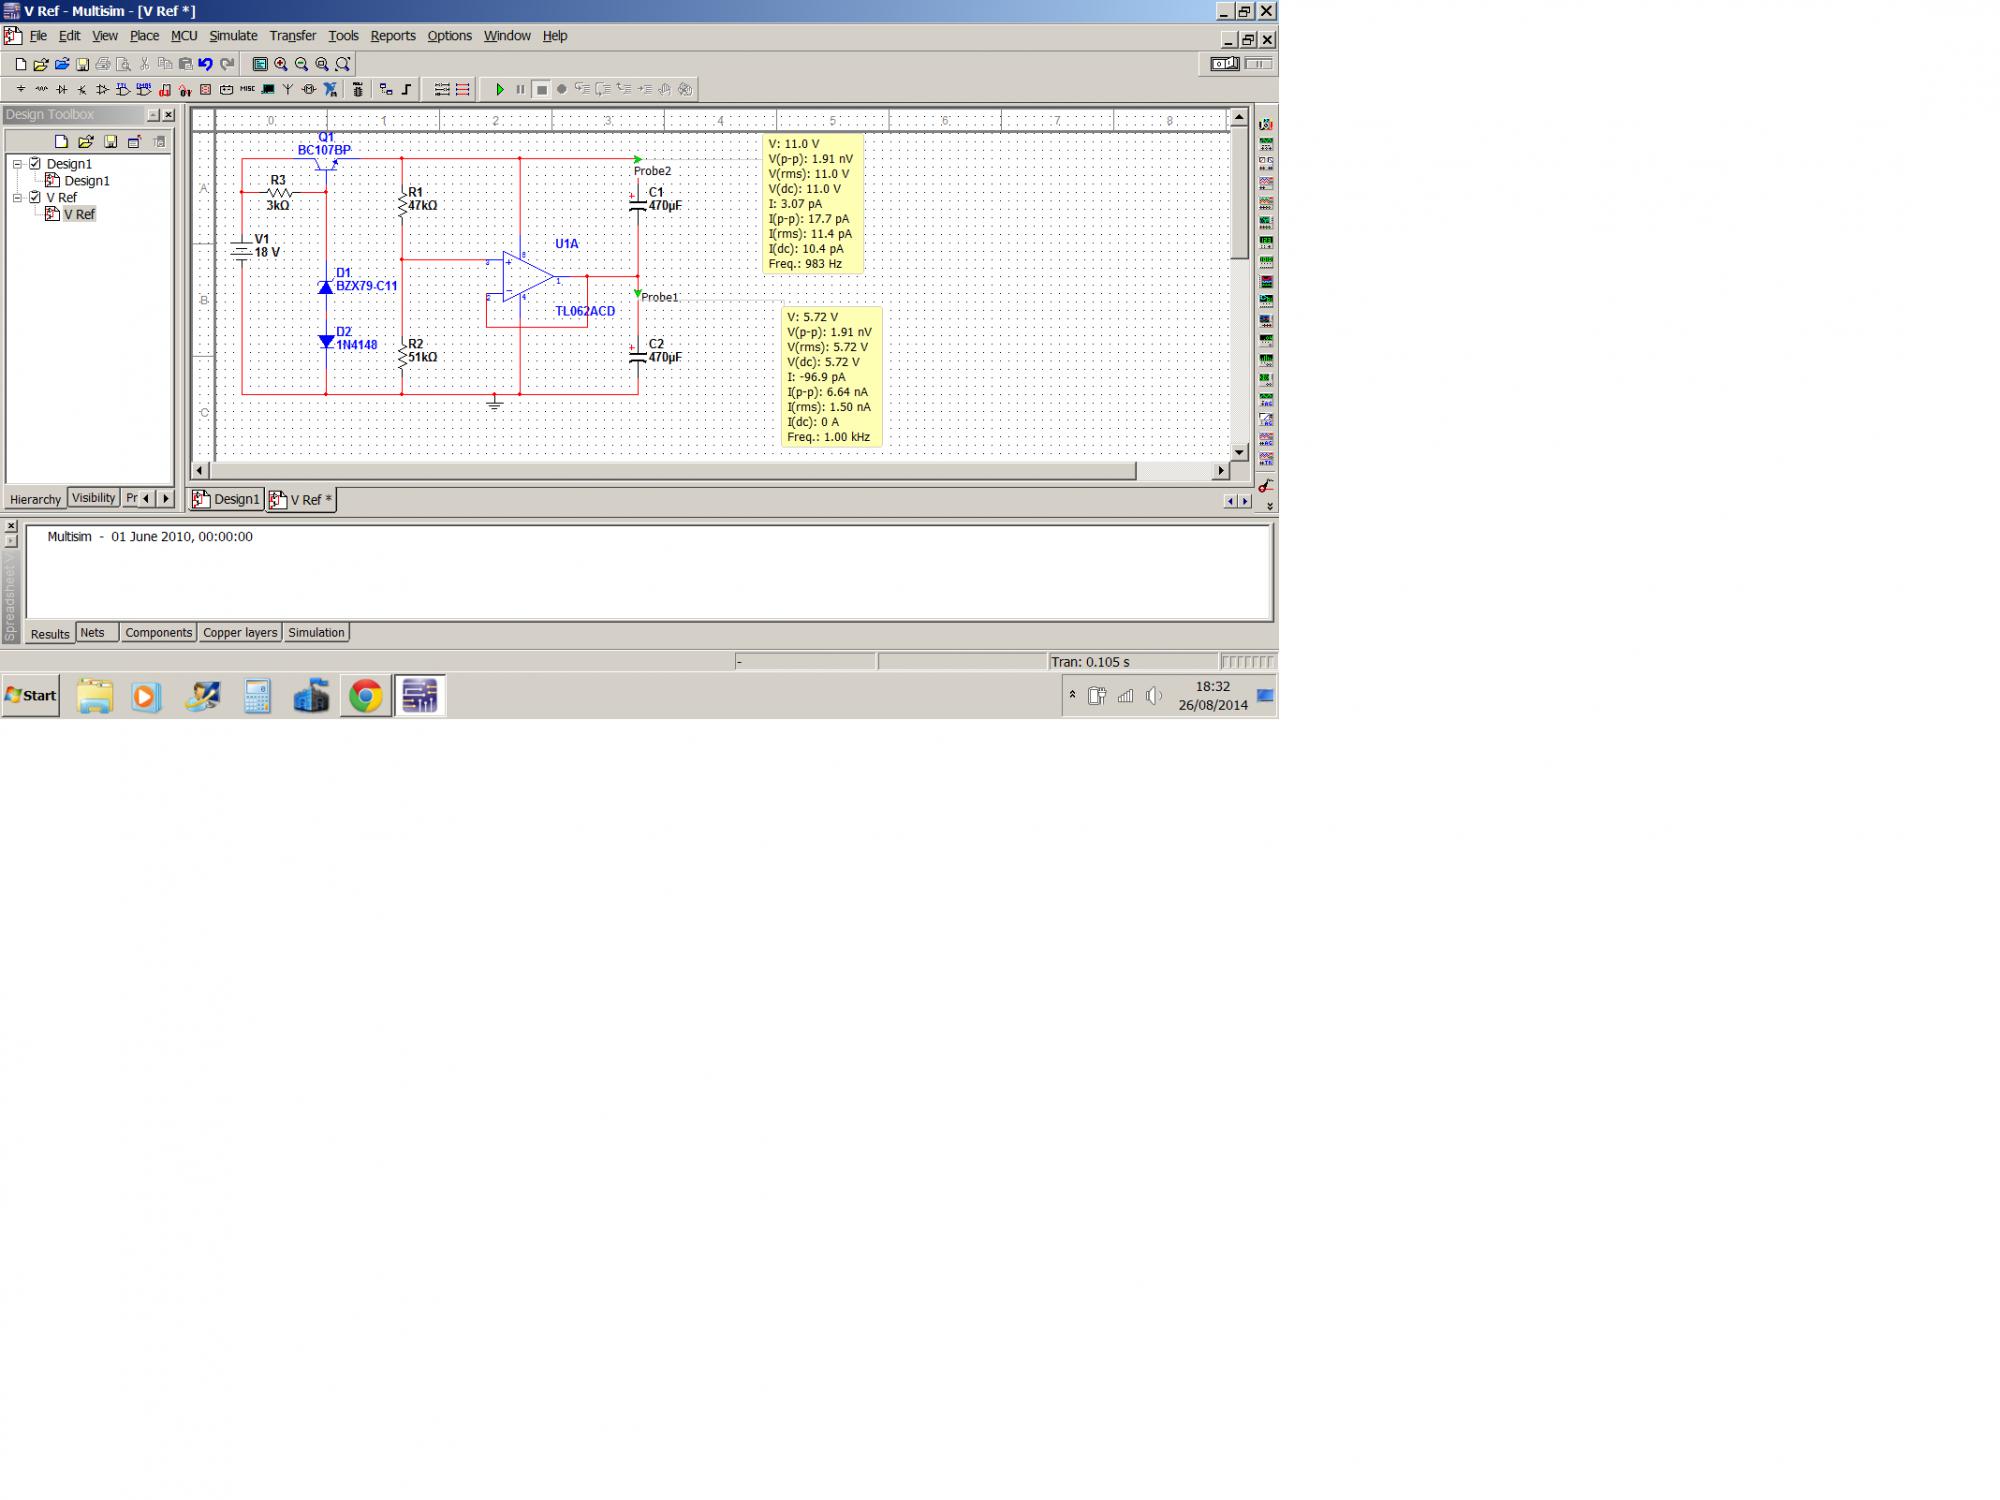Click the Zoom In magnifier icon
The height and width of the screenshot is (1500, 2000).
pyautogui.click(x=281, y=64)
